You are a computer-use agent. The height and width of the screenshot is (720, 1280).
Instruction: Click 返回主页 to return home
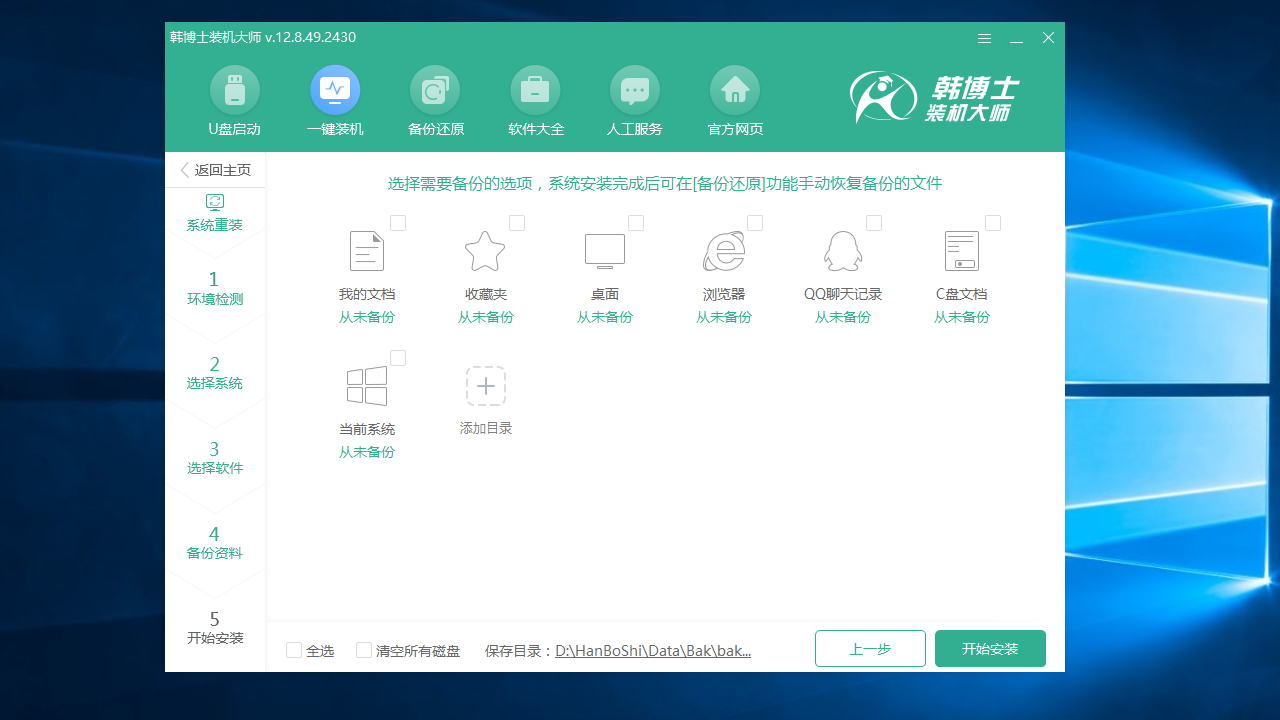point(213,169)
